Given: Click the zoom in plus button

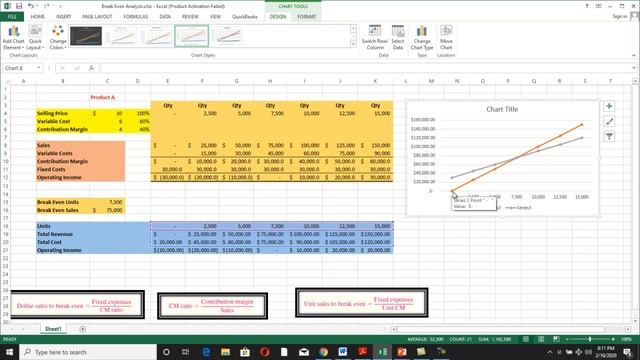Looking at the screenshot, I should click(x=613, y=339).
